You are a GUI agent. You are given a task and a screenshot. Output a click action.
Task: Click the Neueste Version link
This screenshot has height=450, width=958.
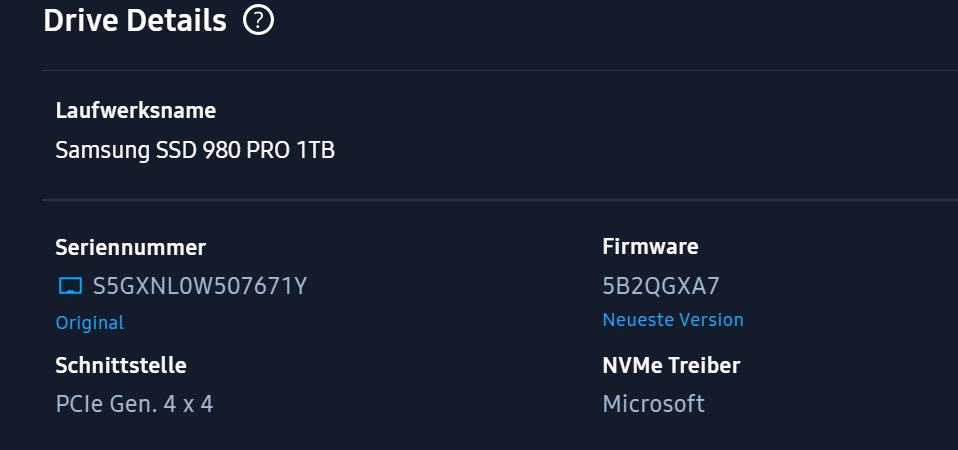click(x=673, y=320)
